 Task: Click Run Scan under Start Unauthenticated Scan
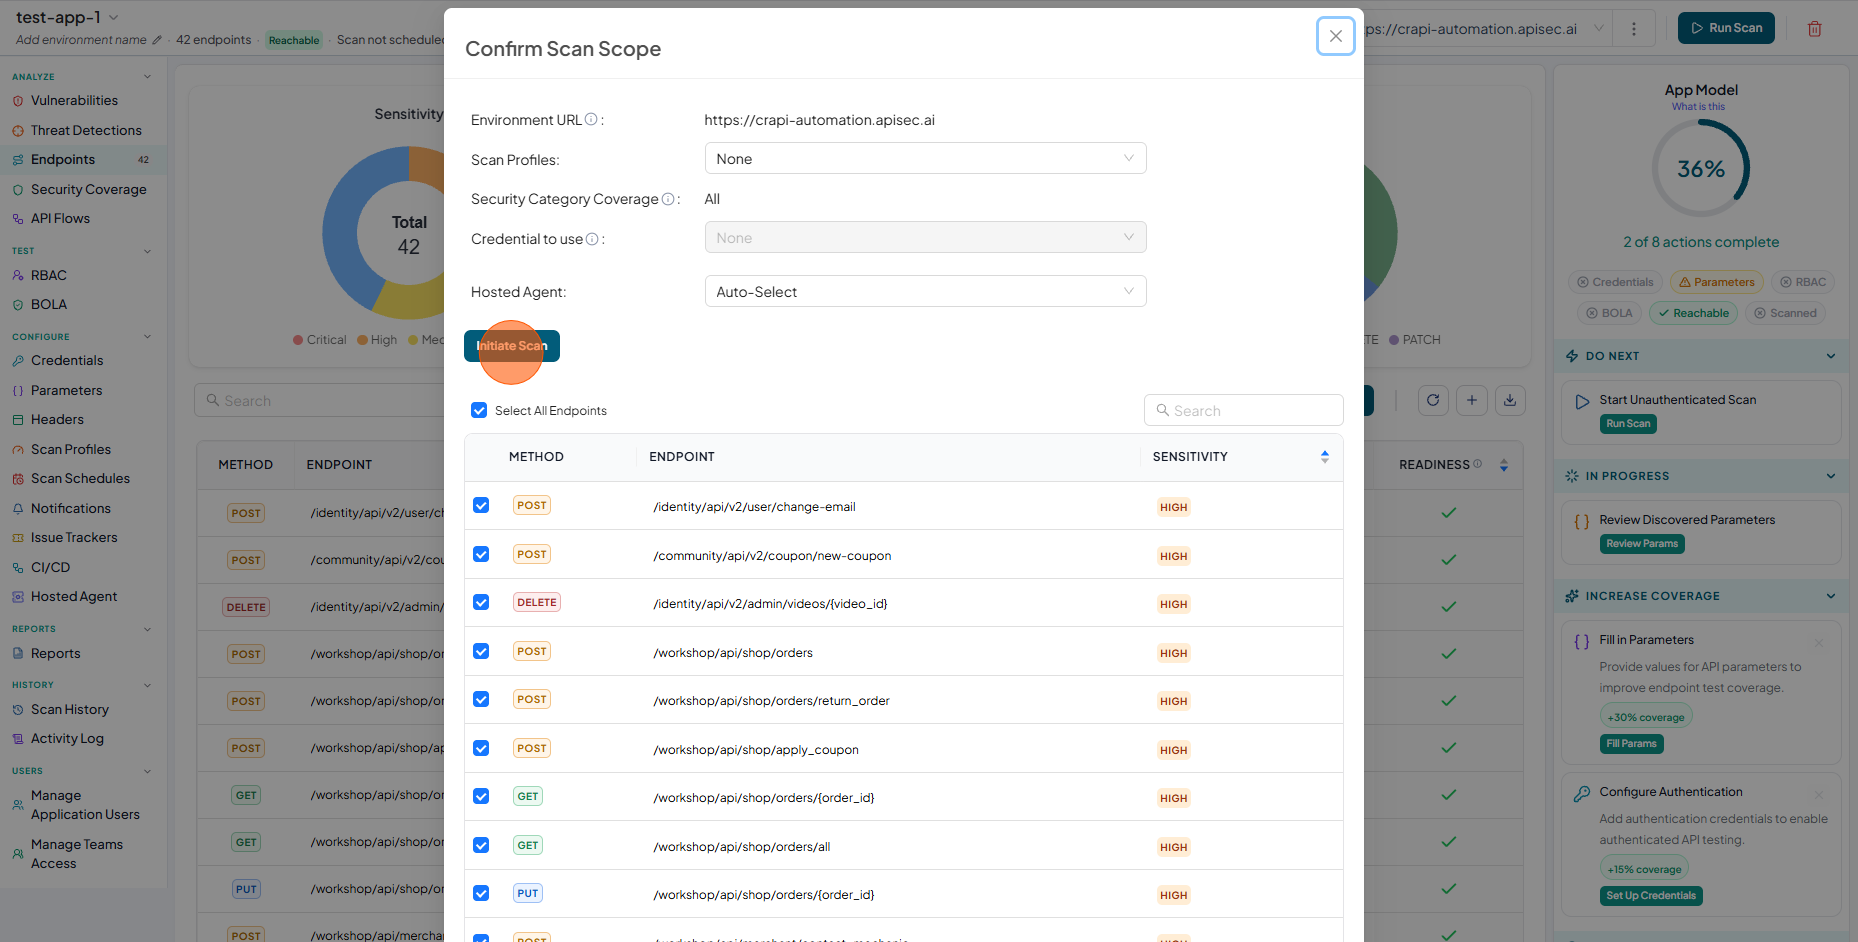click(x=1628, y=424)
